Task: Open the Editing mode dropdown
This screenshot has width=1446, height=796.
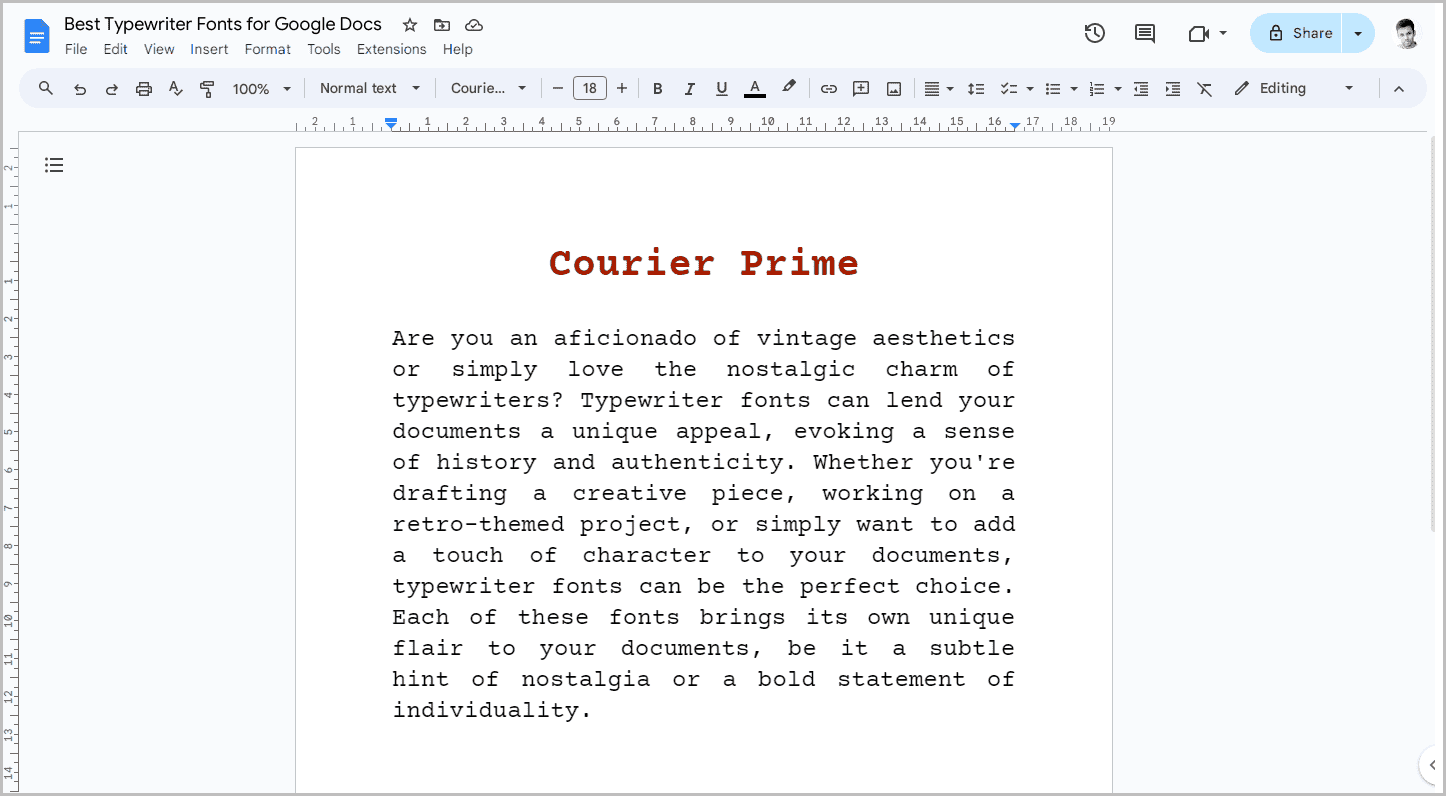Action: point(1294,88)
